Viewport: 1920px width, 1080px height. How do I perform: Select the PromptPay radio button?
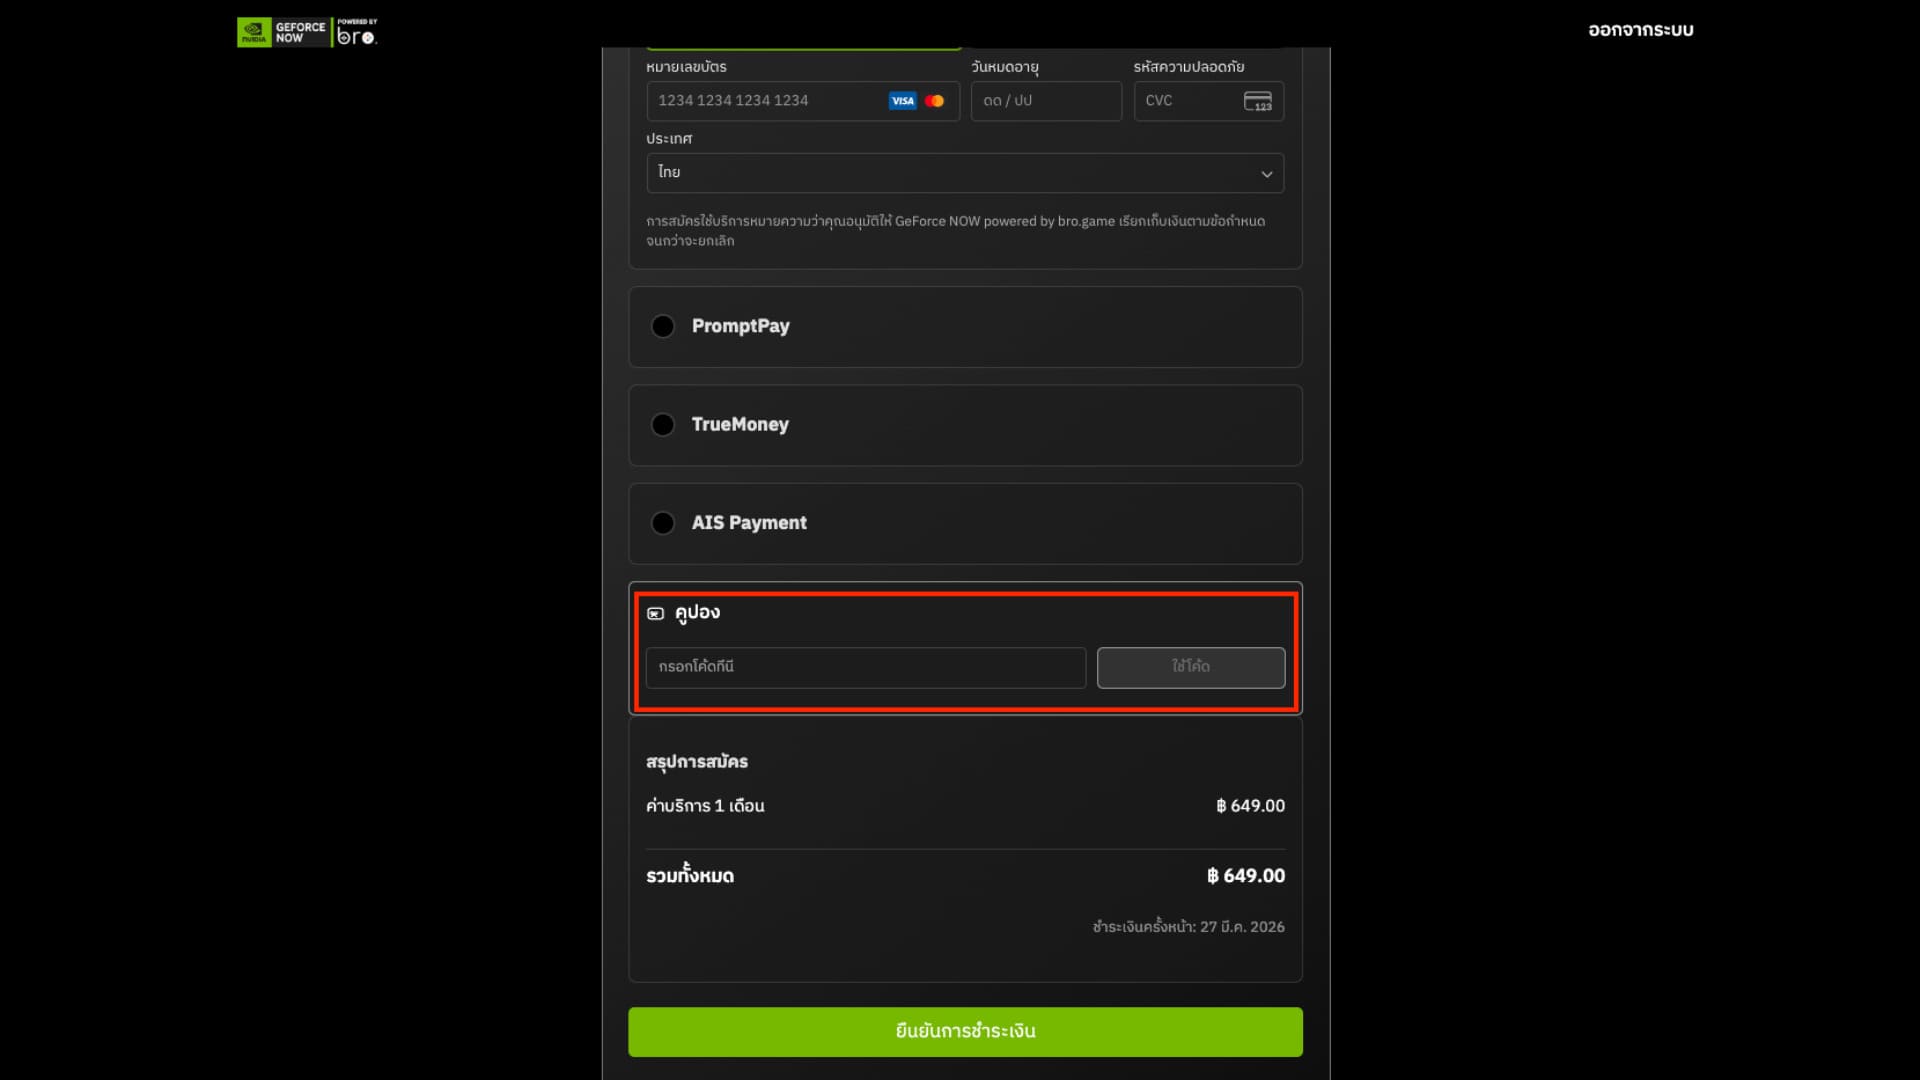662,327
